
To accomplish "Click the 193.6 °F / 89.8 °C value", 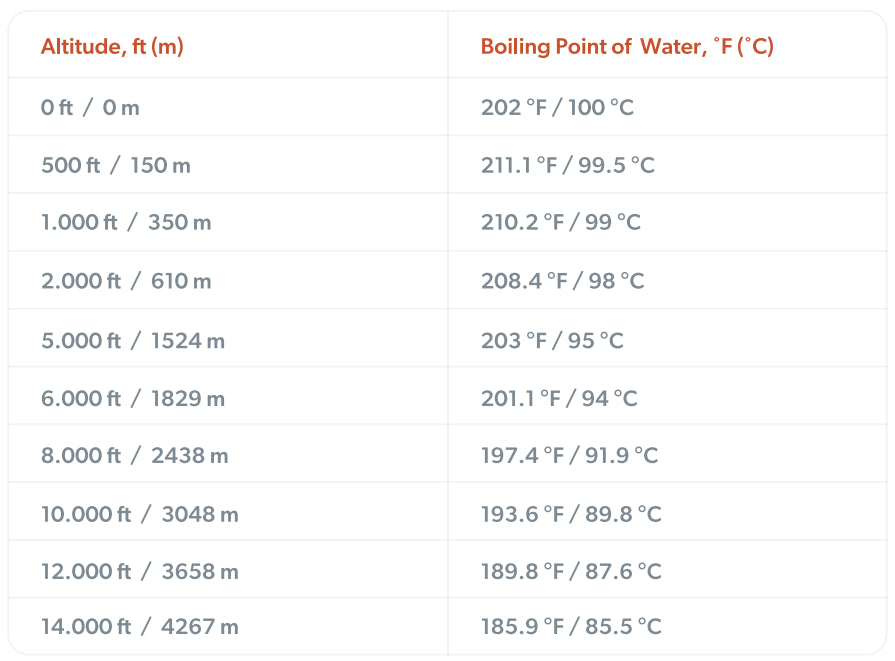I will click(571, 514).
